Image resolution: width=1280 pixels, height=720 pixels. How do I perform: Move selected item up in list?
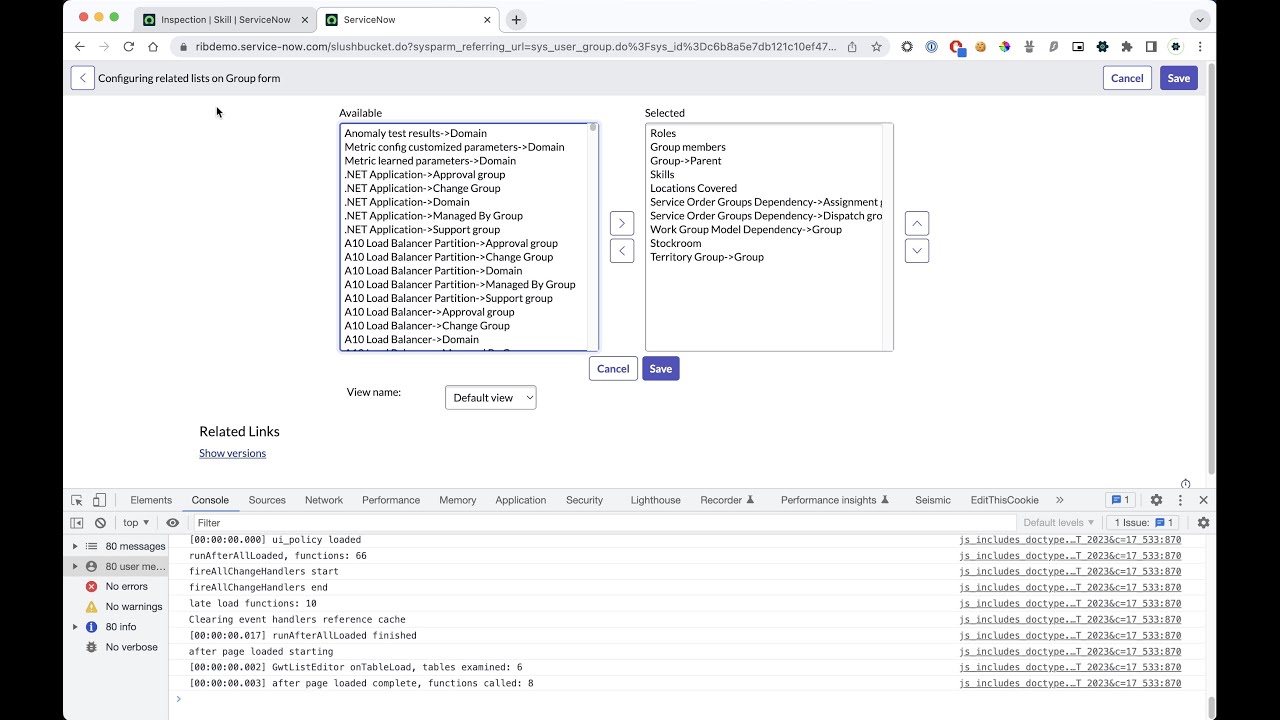click(x=917, y=223)
